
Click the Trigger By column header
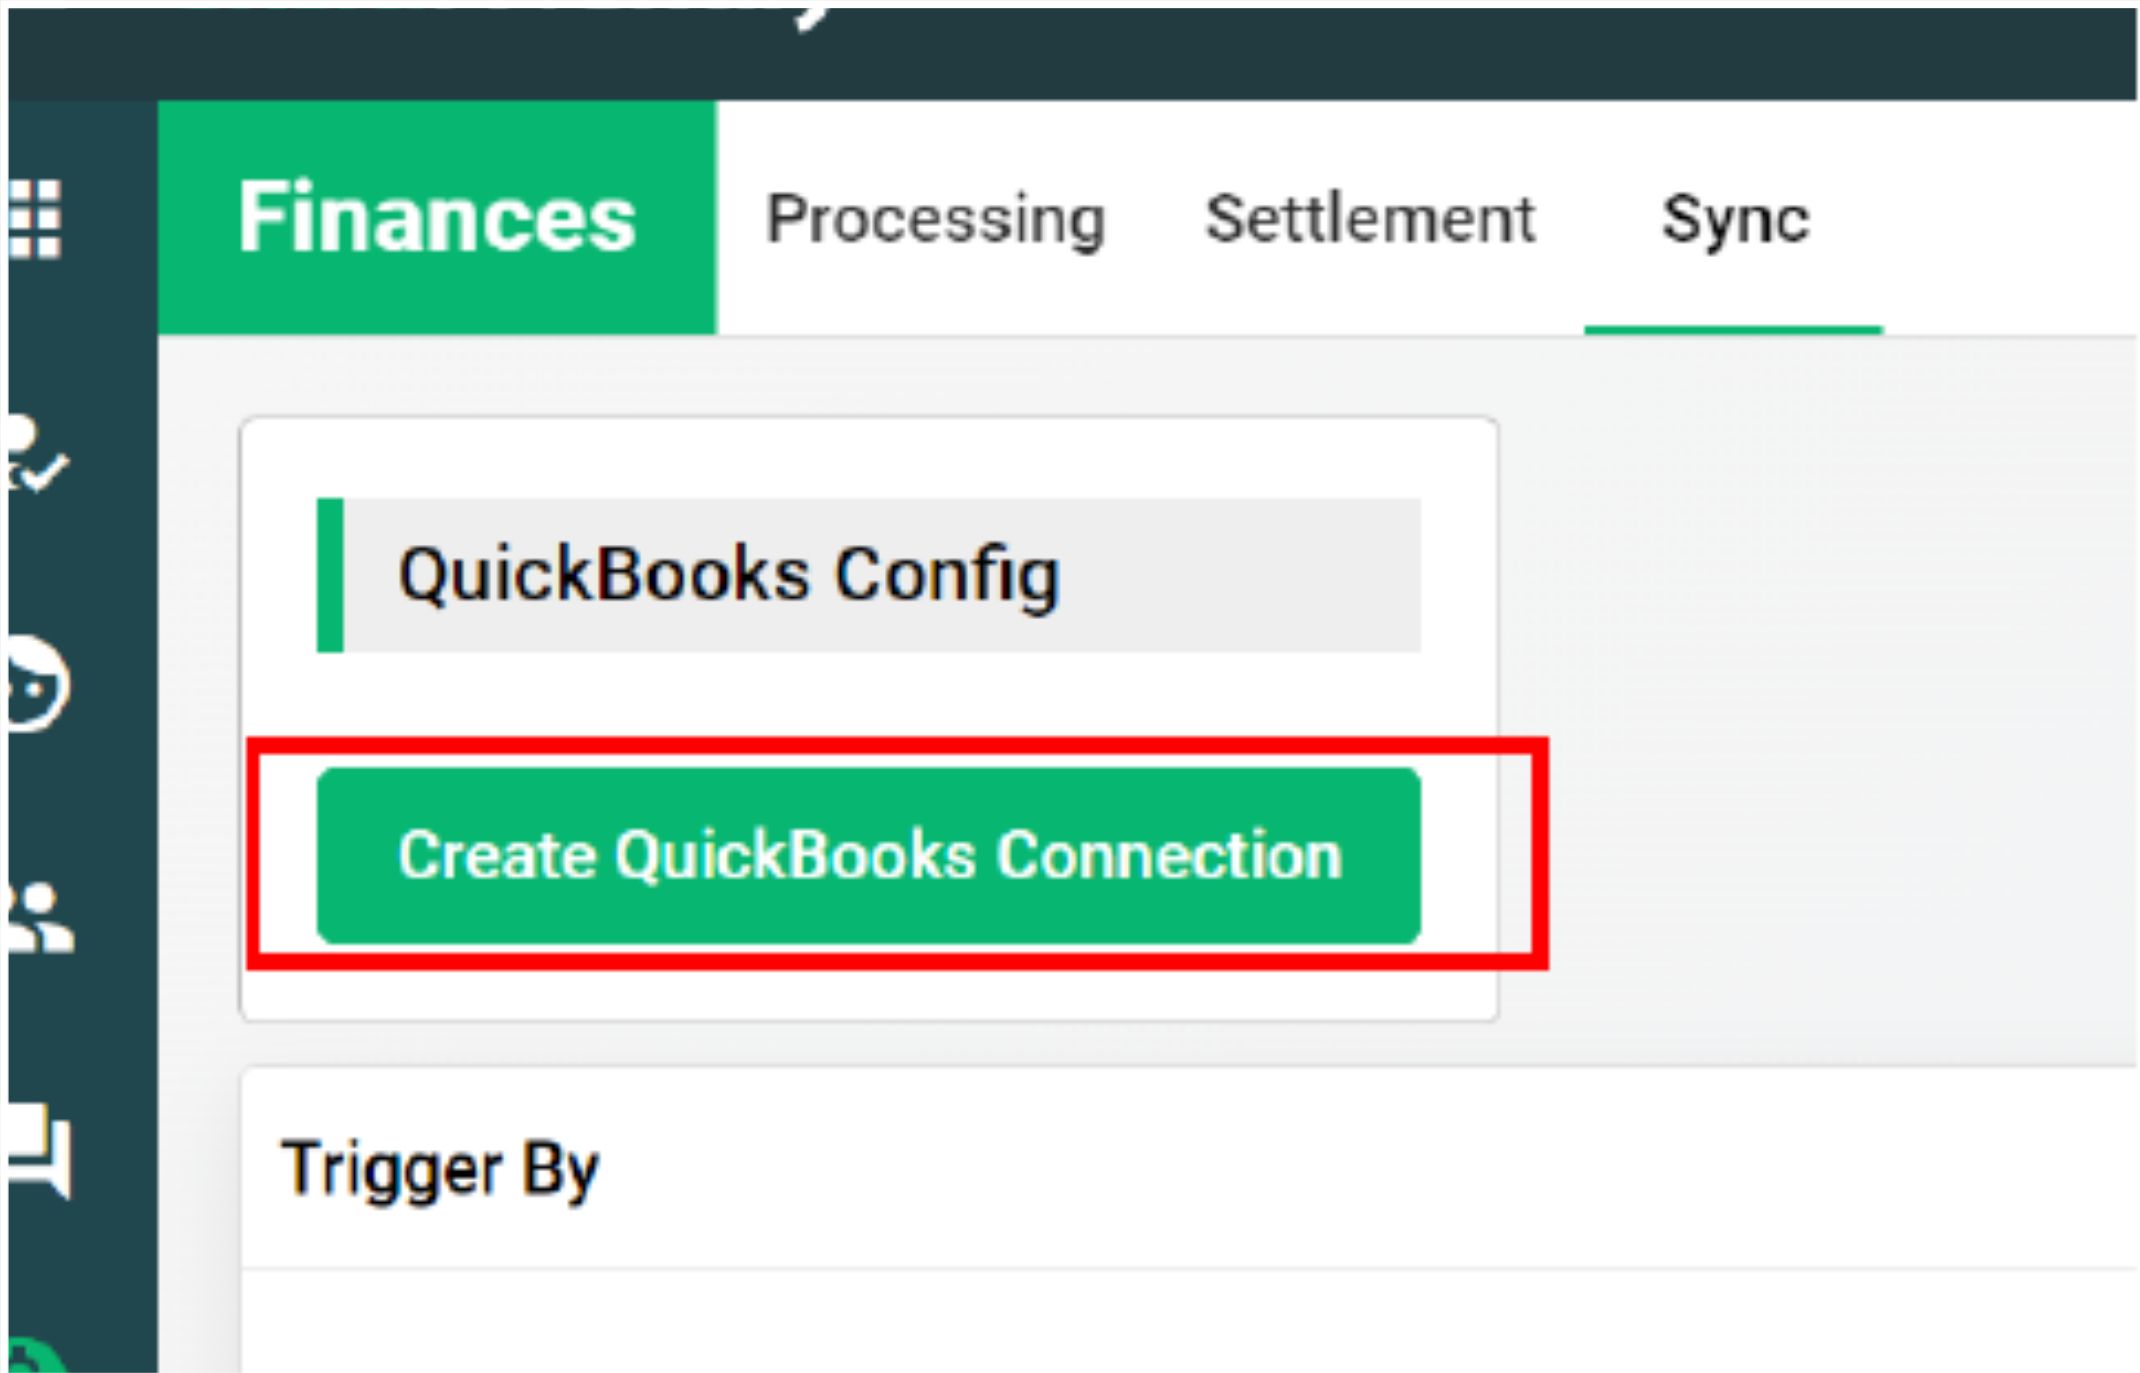point(440,1169)
